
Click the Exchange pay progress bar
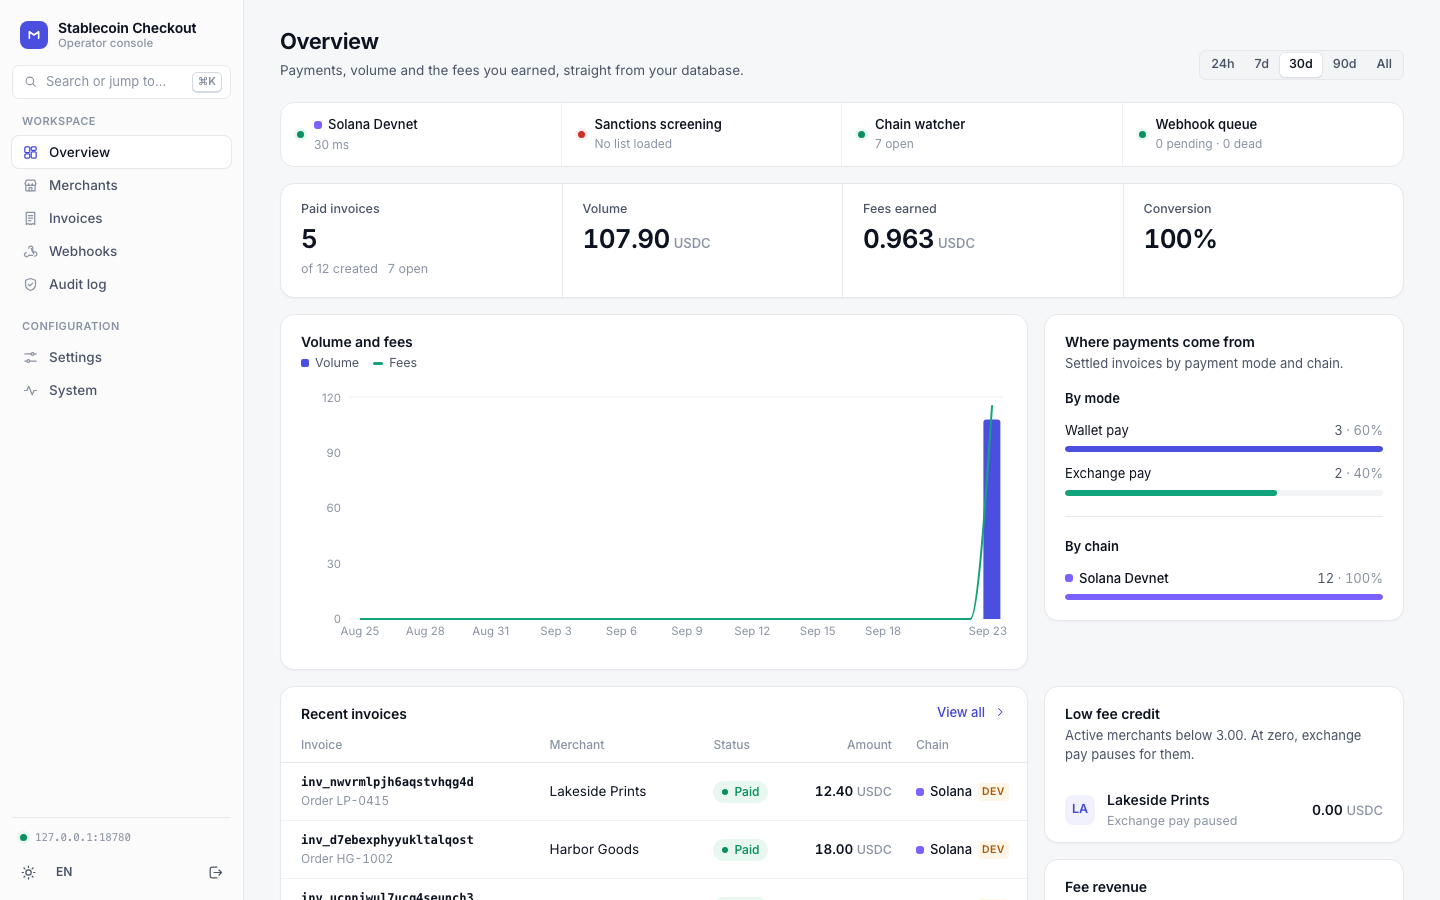(x=1224, y=493)
